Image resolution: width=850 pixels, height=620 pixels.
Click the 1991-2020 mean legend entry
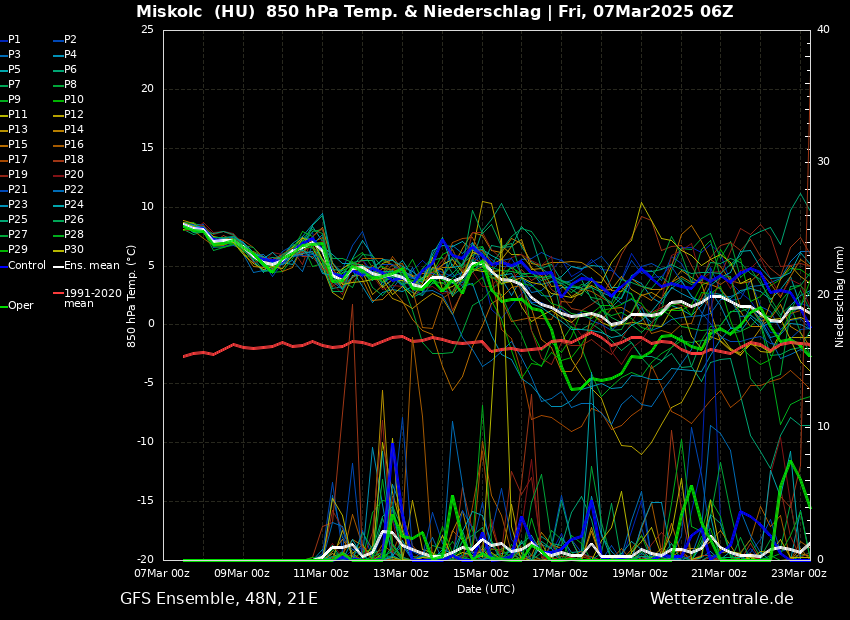[x=92, y=298]
